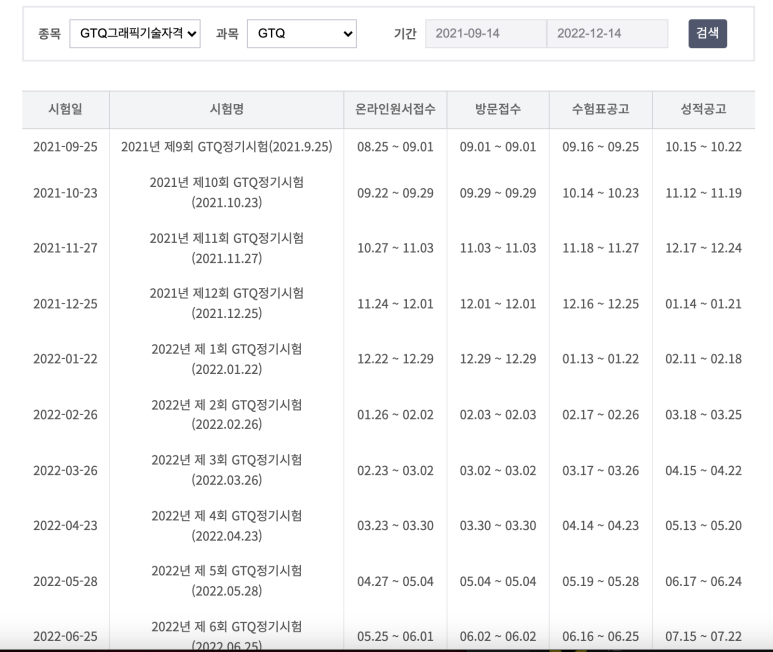The width and height of the screenshot is (773, 652).
Task: Select exam date cell 2022-04-23
Action: click(x=65, y=526)
